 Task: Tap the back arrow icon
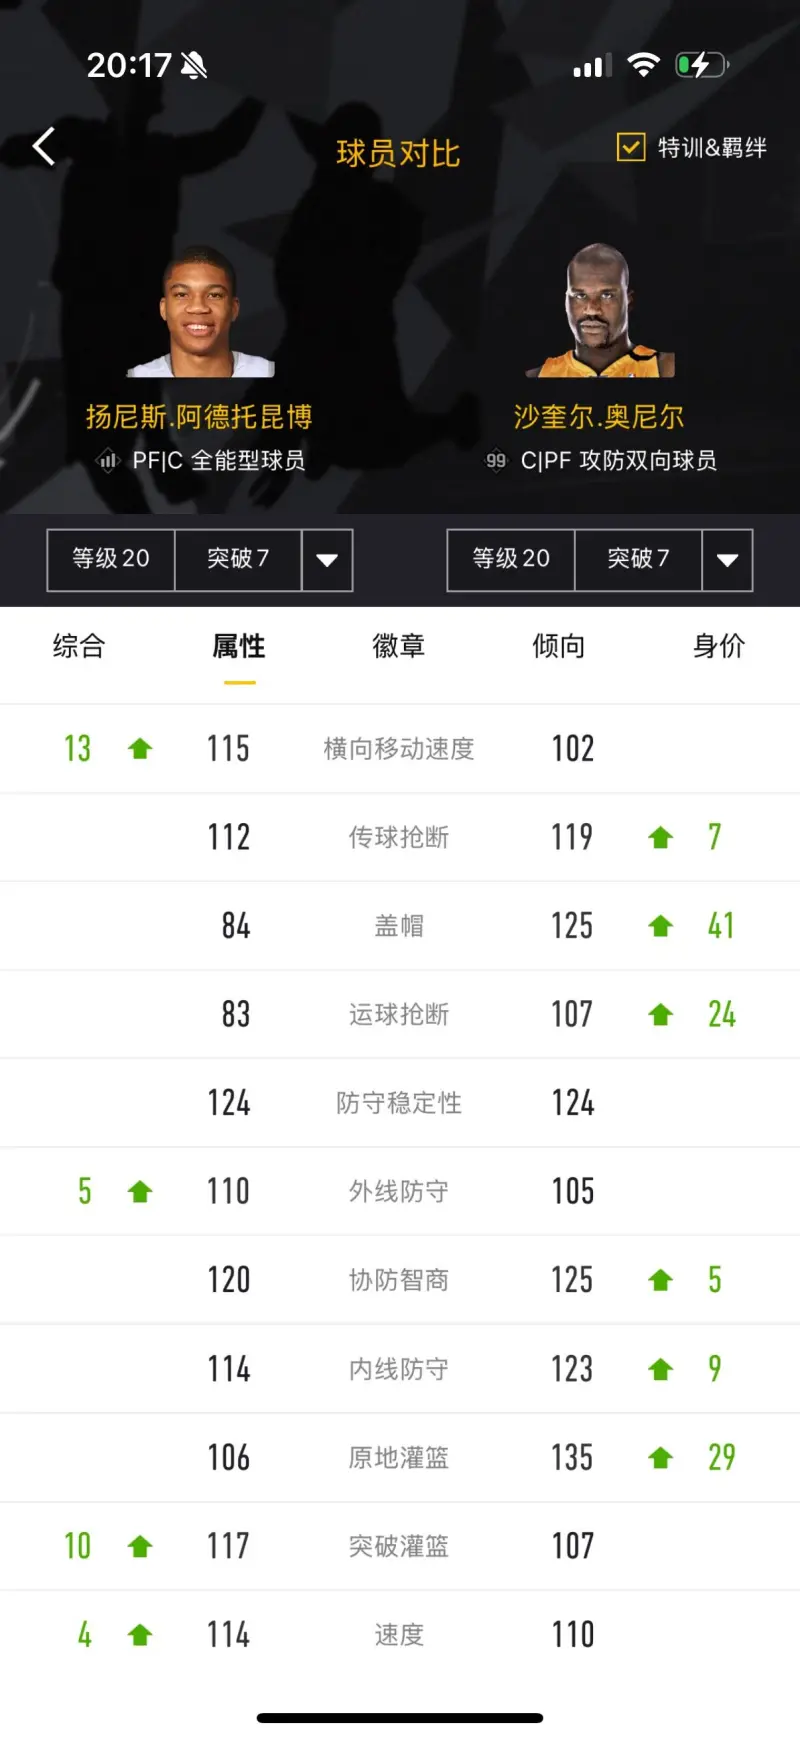[x=44, y=147]
